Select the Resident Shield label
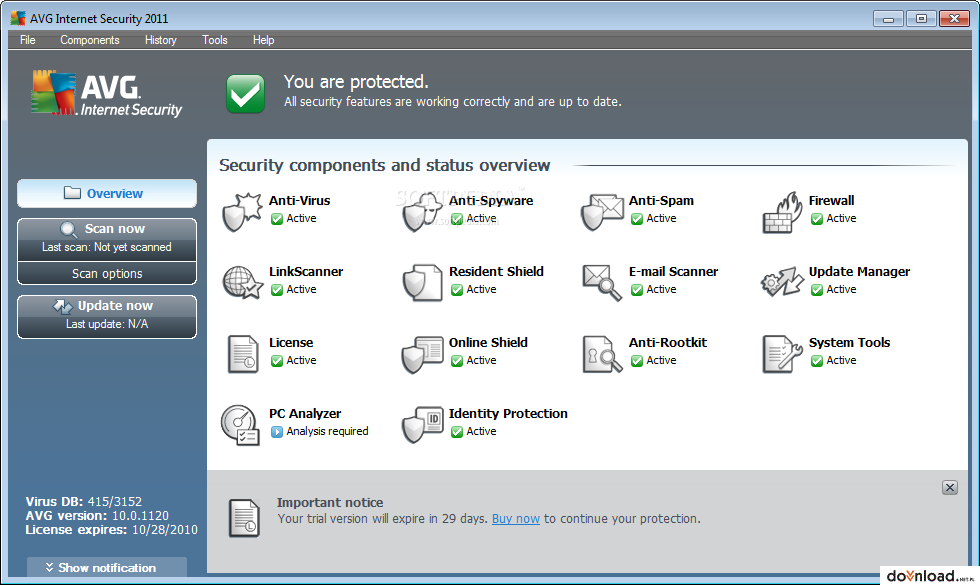 tap(496, 272)
